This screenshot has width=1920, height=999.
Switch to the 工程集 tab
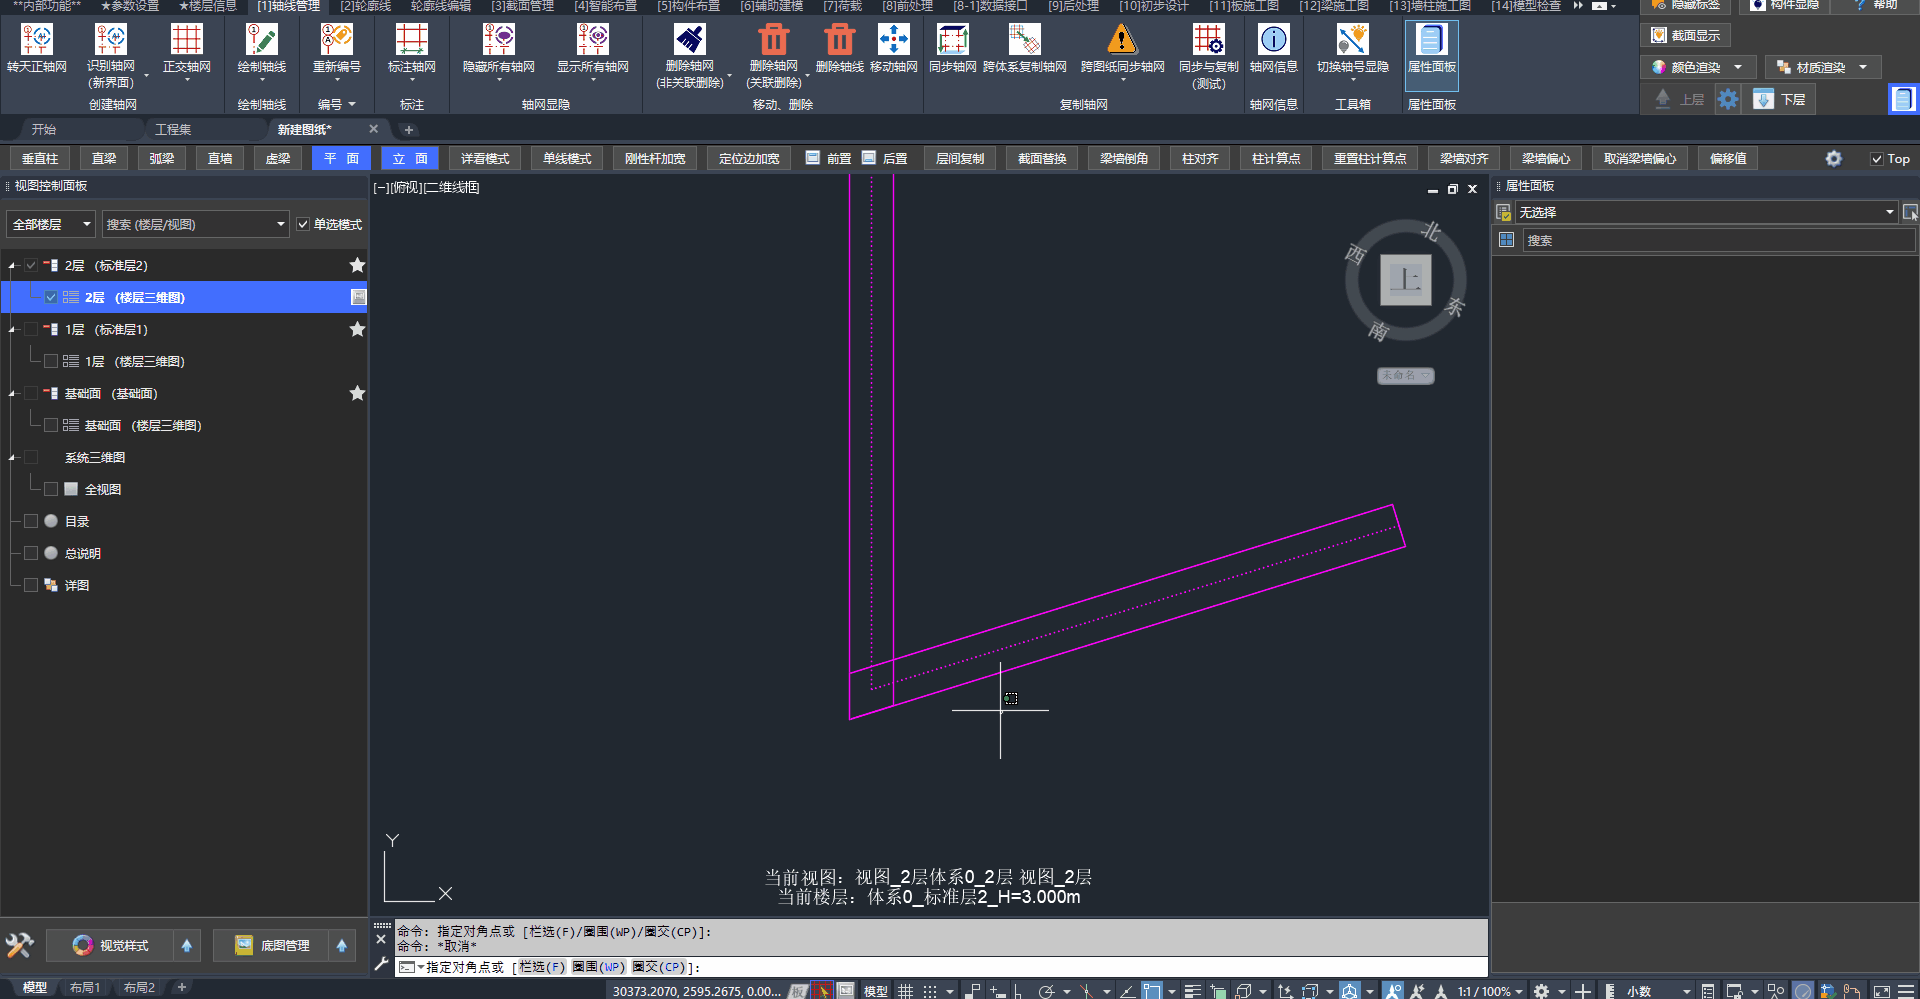coord(172,130)
